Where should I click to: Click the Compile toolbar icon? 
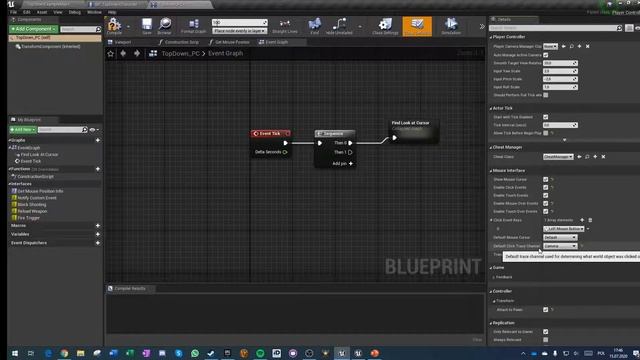114,26
